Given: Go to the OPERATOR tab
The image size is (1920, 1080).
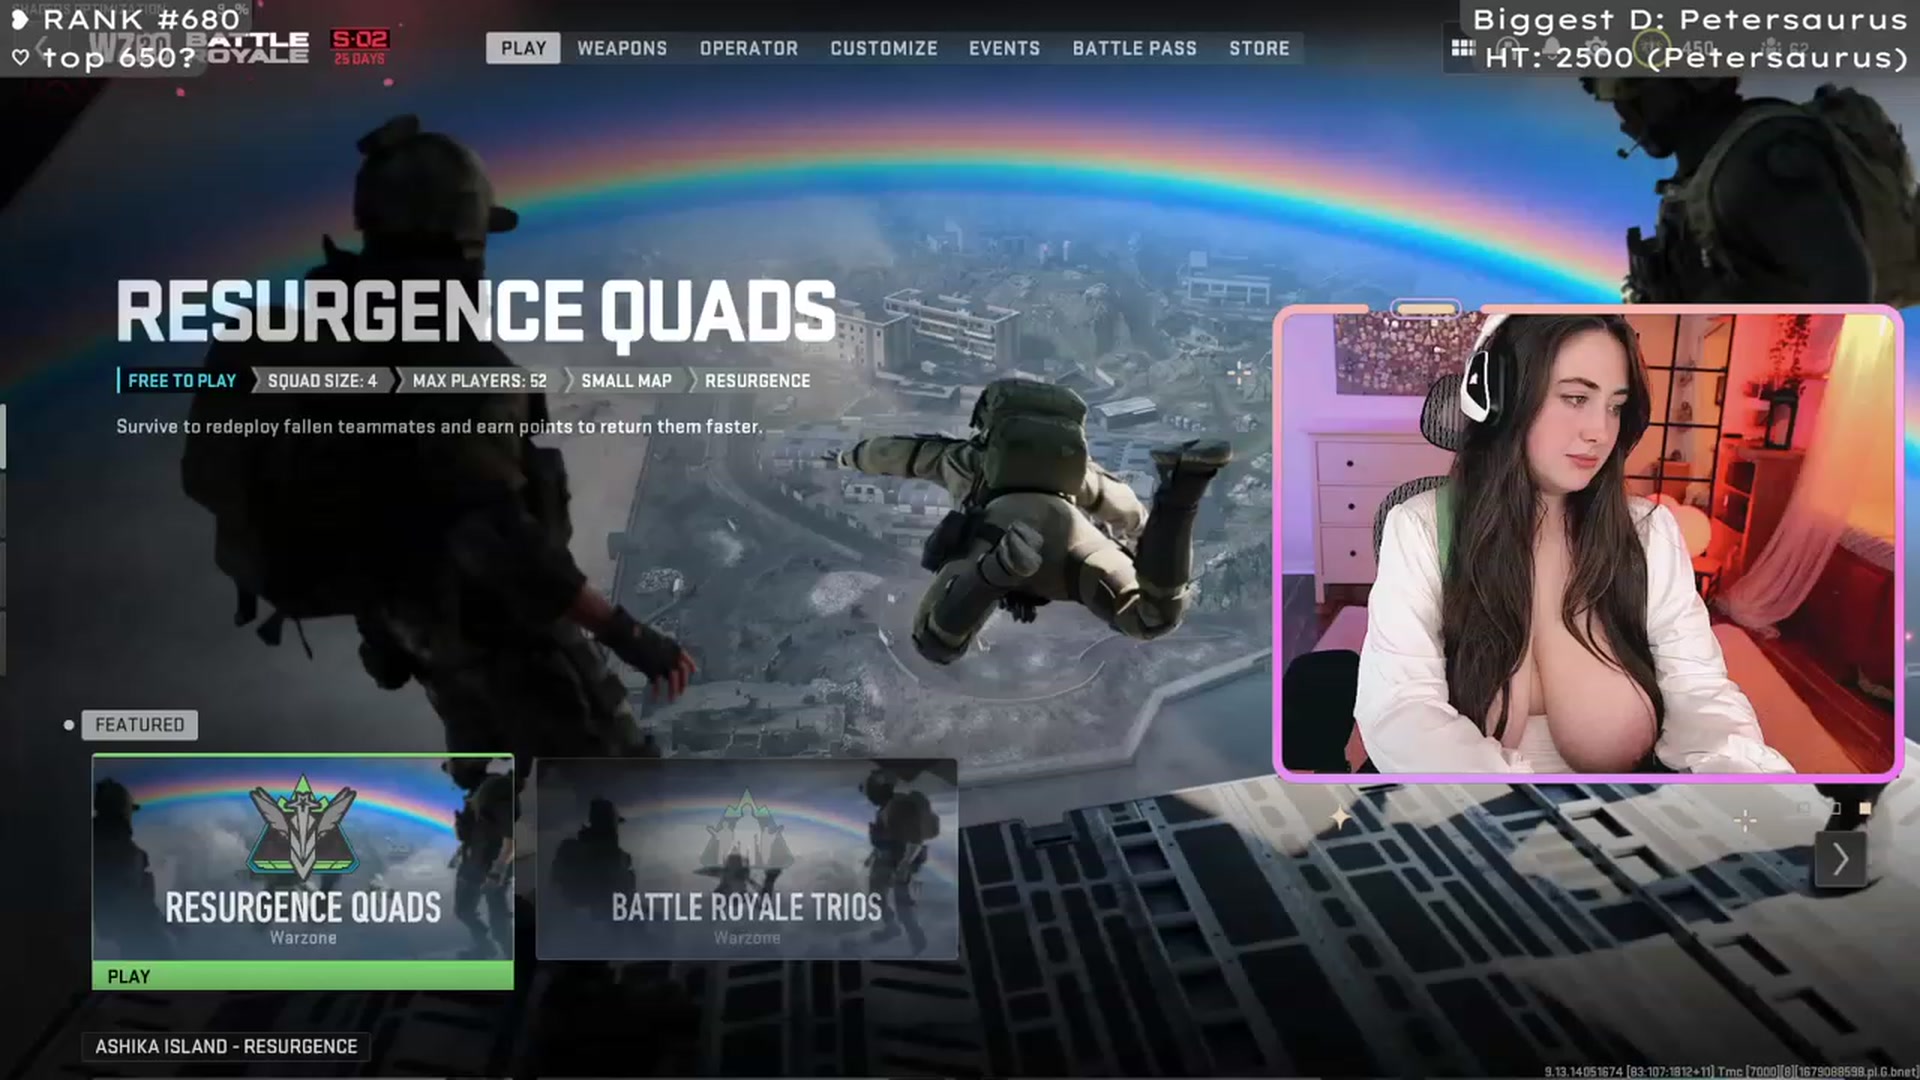Looking at the screenshot, I should [749, 48].
